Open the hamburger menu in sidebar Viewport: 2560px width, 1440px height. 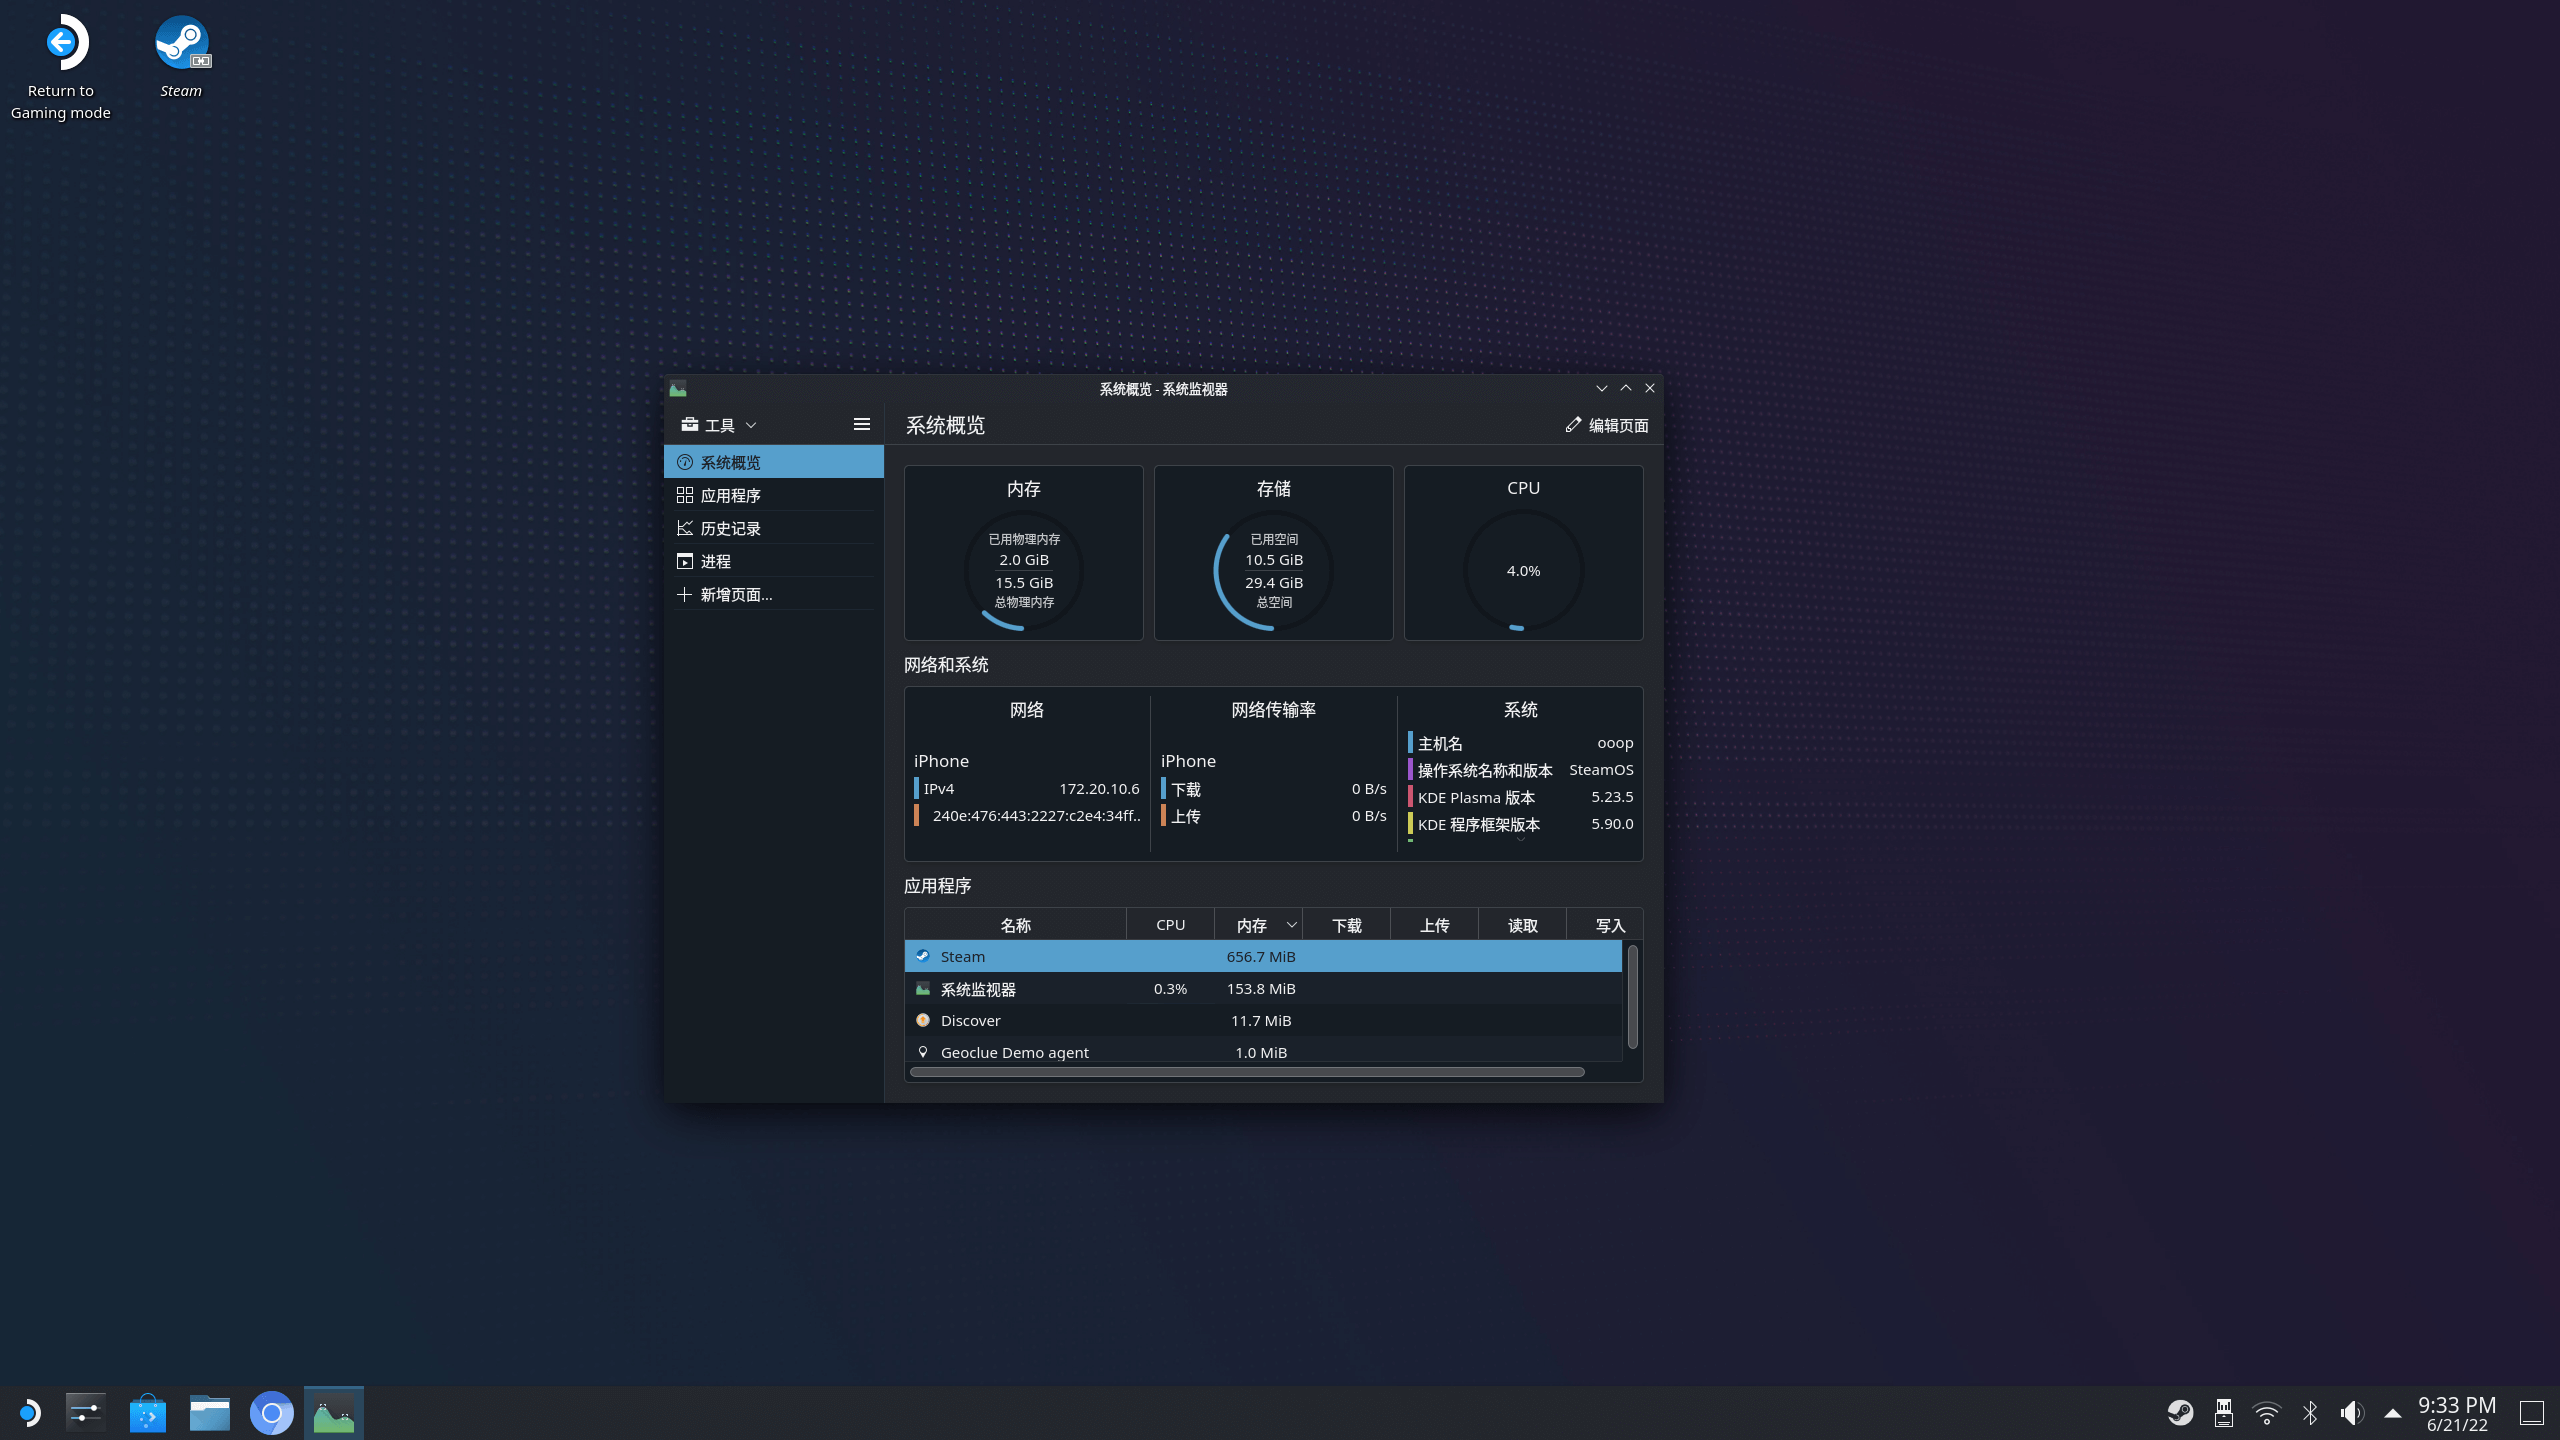click(x=861, y=425)
